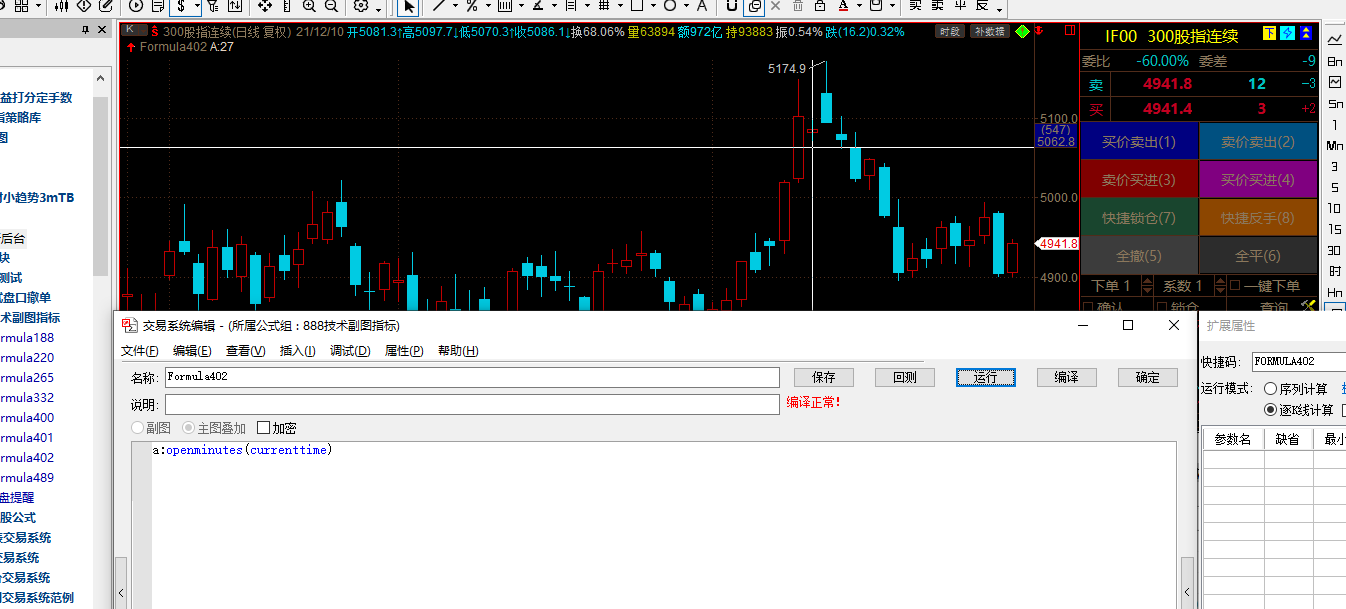Toggle the 一键下单 checkbox
This screenshot has width=1346, height=609.
1235,286
